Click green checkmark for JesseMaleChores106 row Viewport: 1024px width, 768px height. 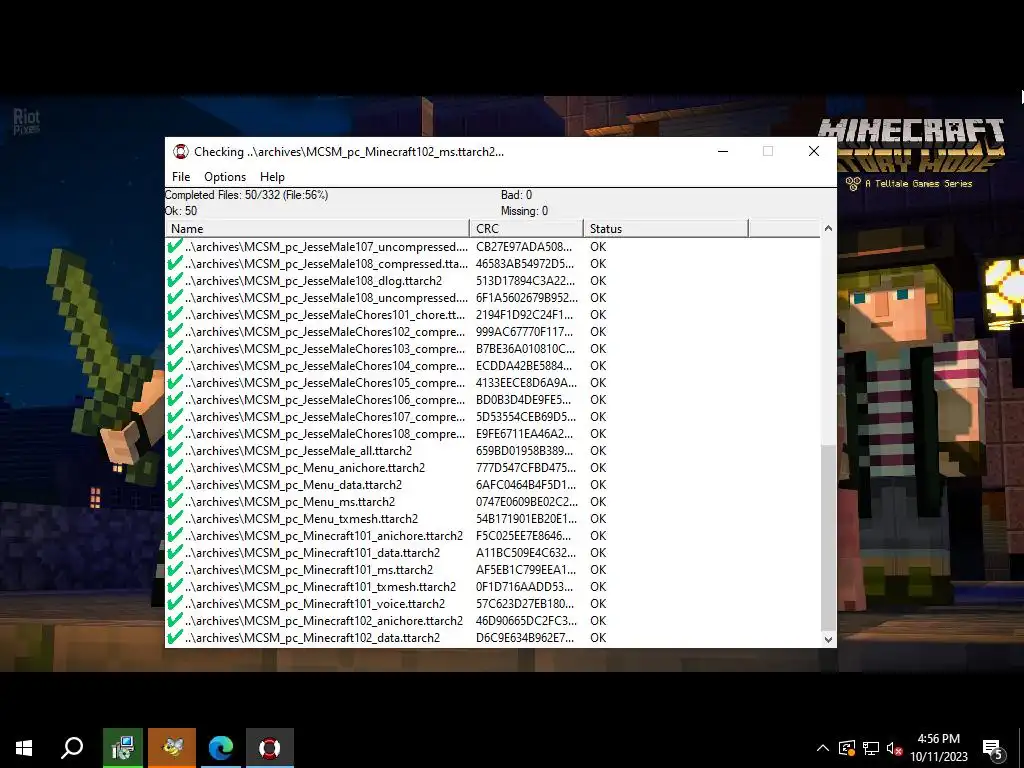click(174, 399)
